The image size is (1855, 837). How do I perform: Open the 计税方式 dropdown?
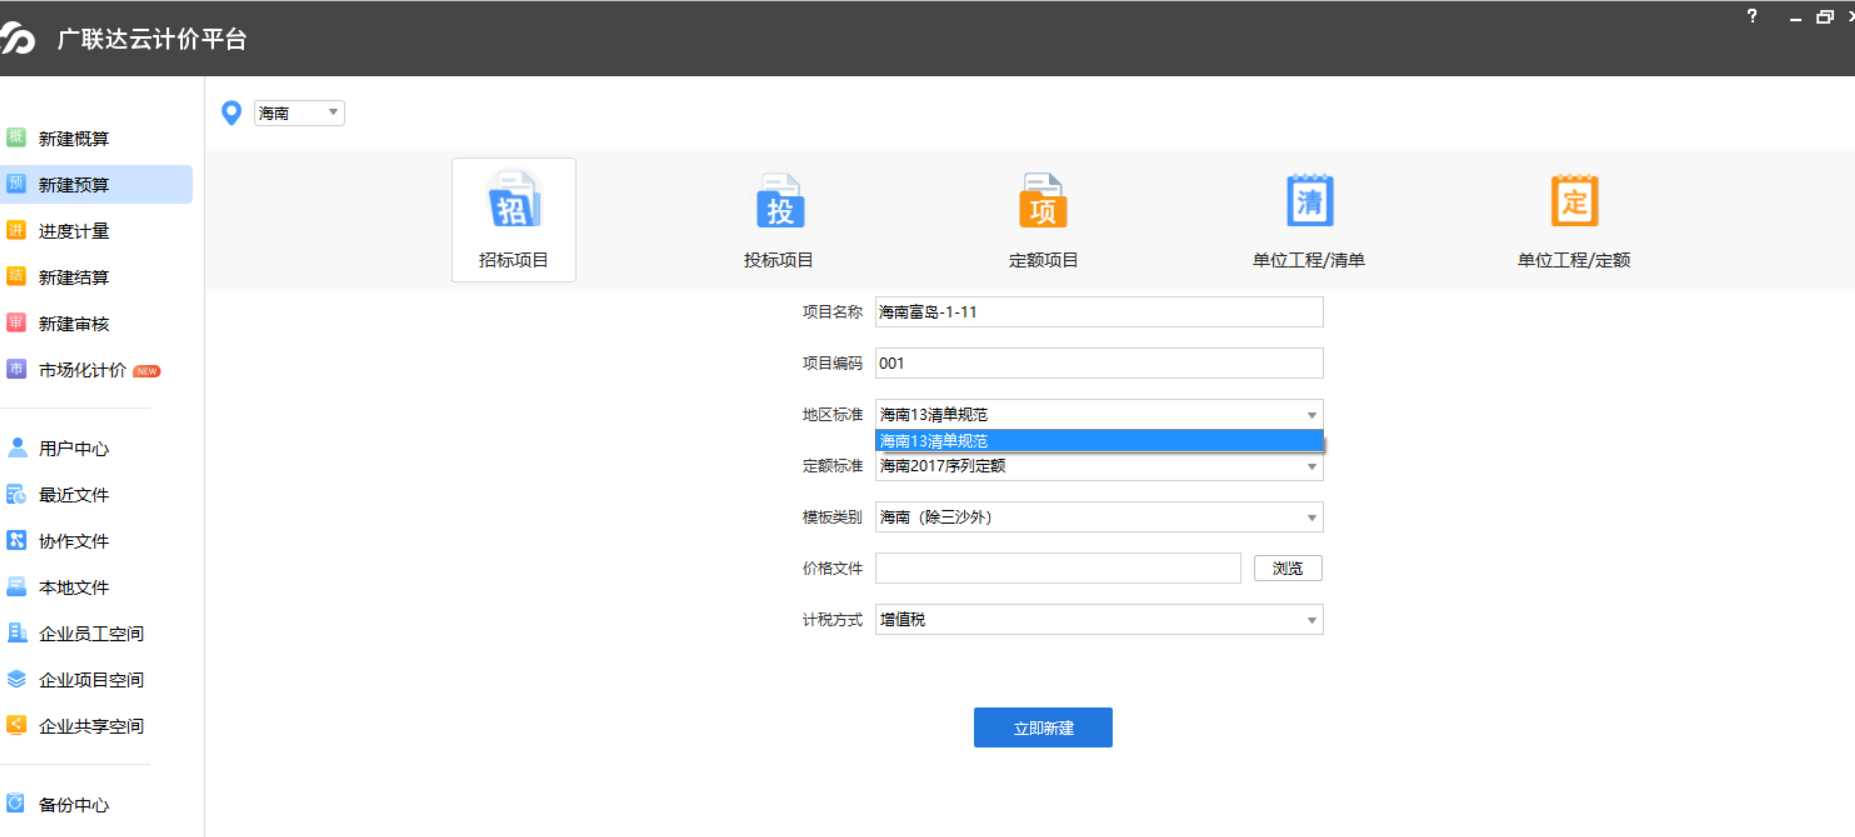pos(1099,620)
